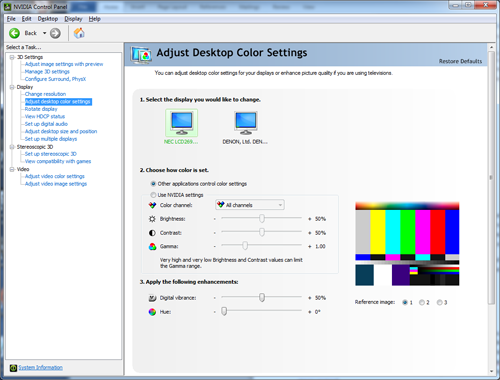Collapse the Video tree node
This screenshot has height=380, width=500.
click(12, 169)
